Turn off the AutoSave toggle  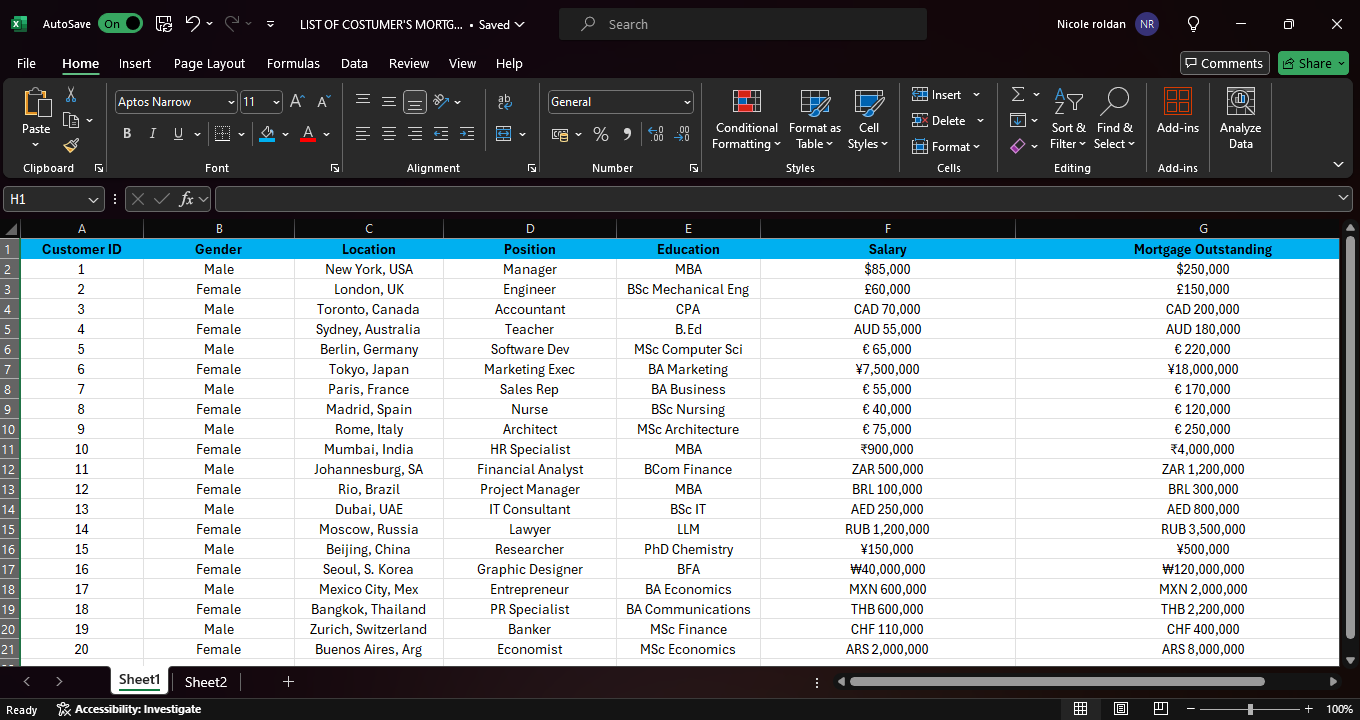pos(121,24)
